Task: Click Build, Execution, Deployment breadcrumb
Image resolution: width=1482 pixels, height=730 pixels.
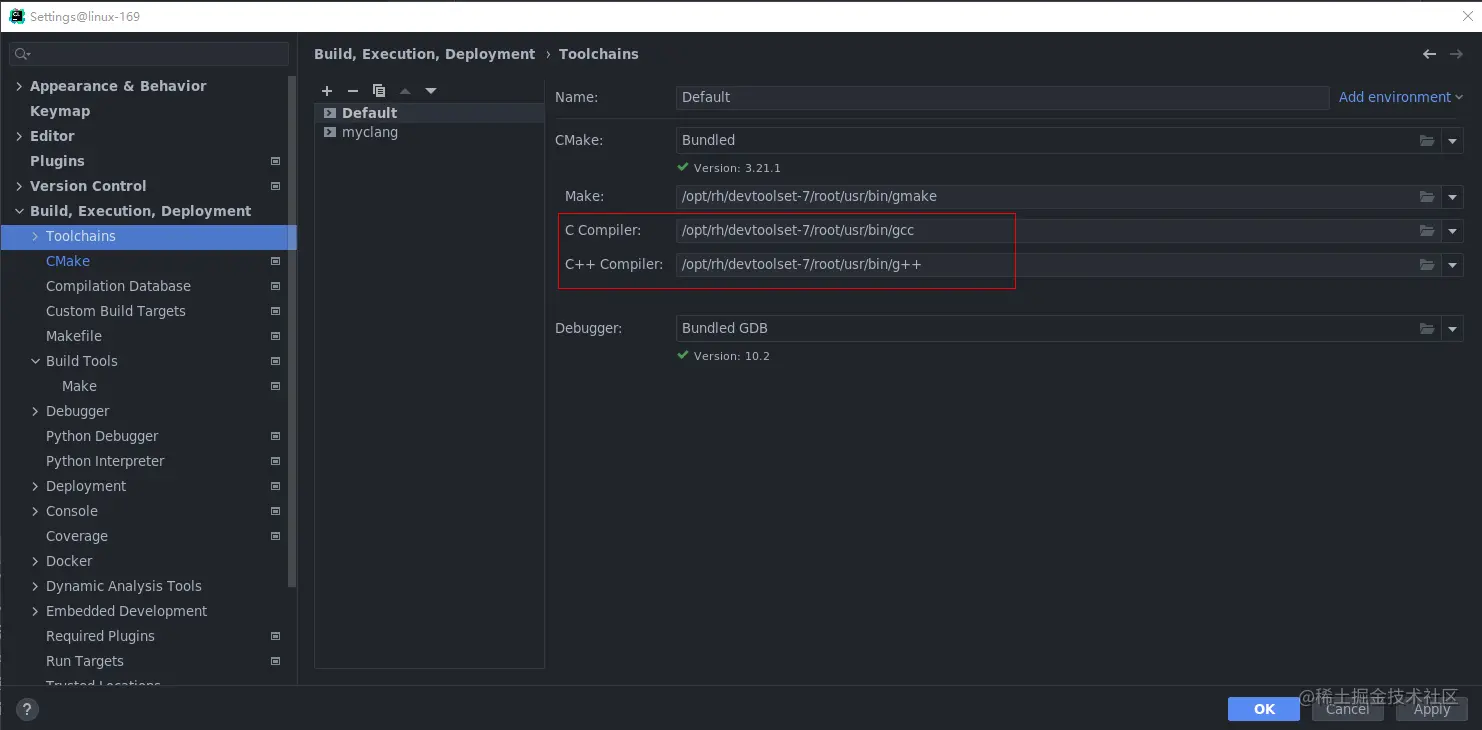Action: coord(424,54)
